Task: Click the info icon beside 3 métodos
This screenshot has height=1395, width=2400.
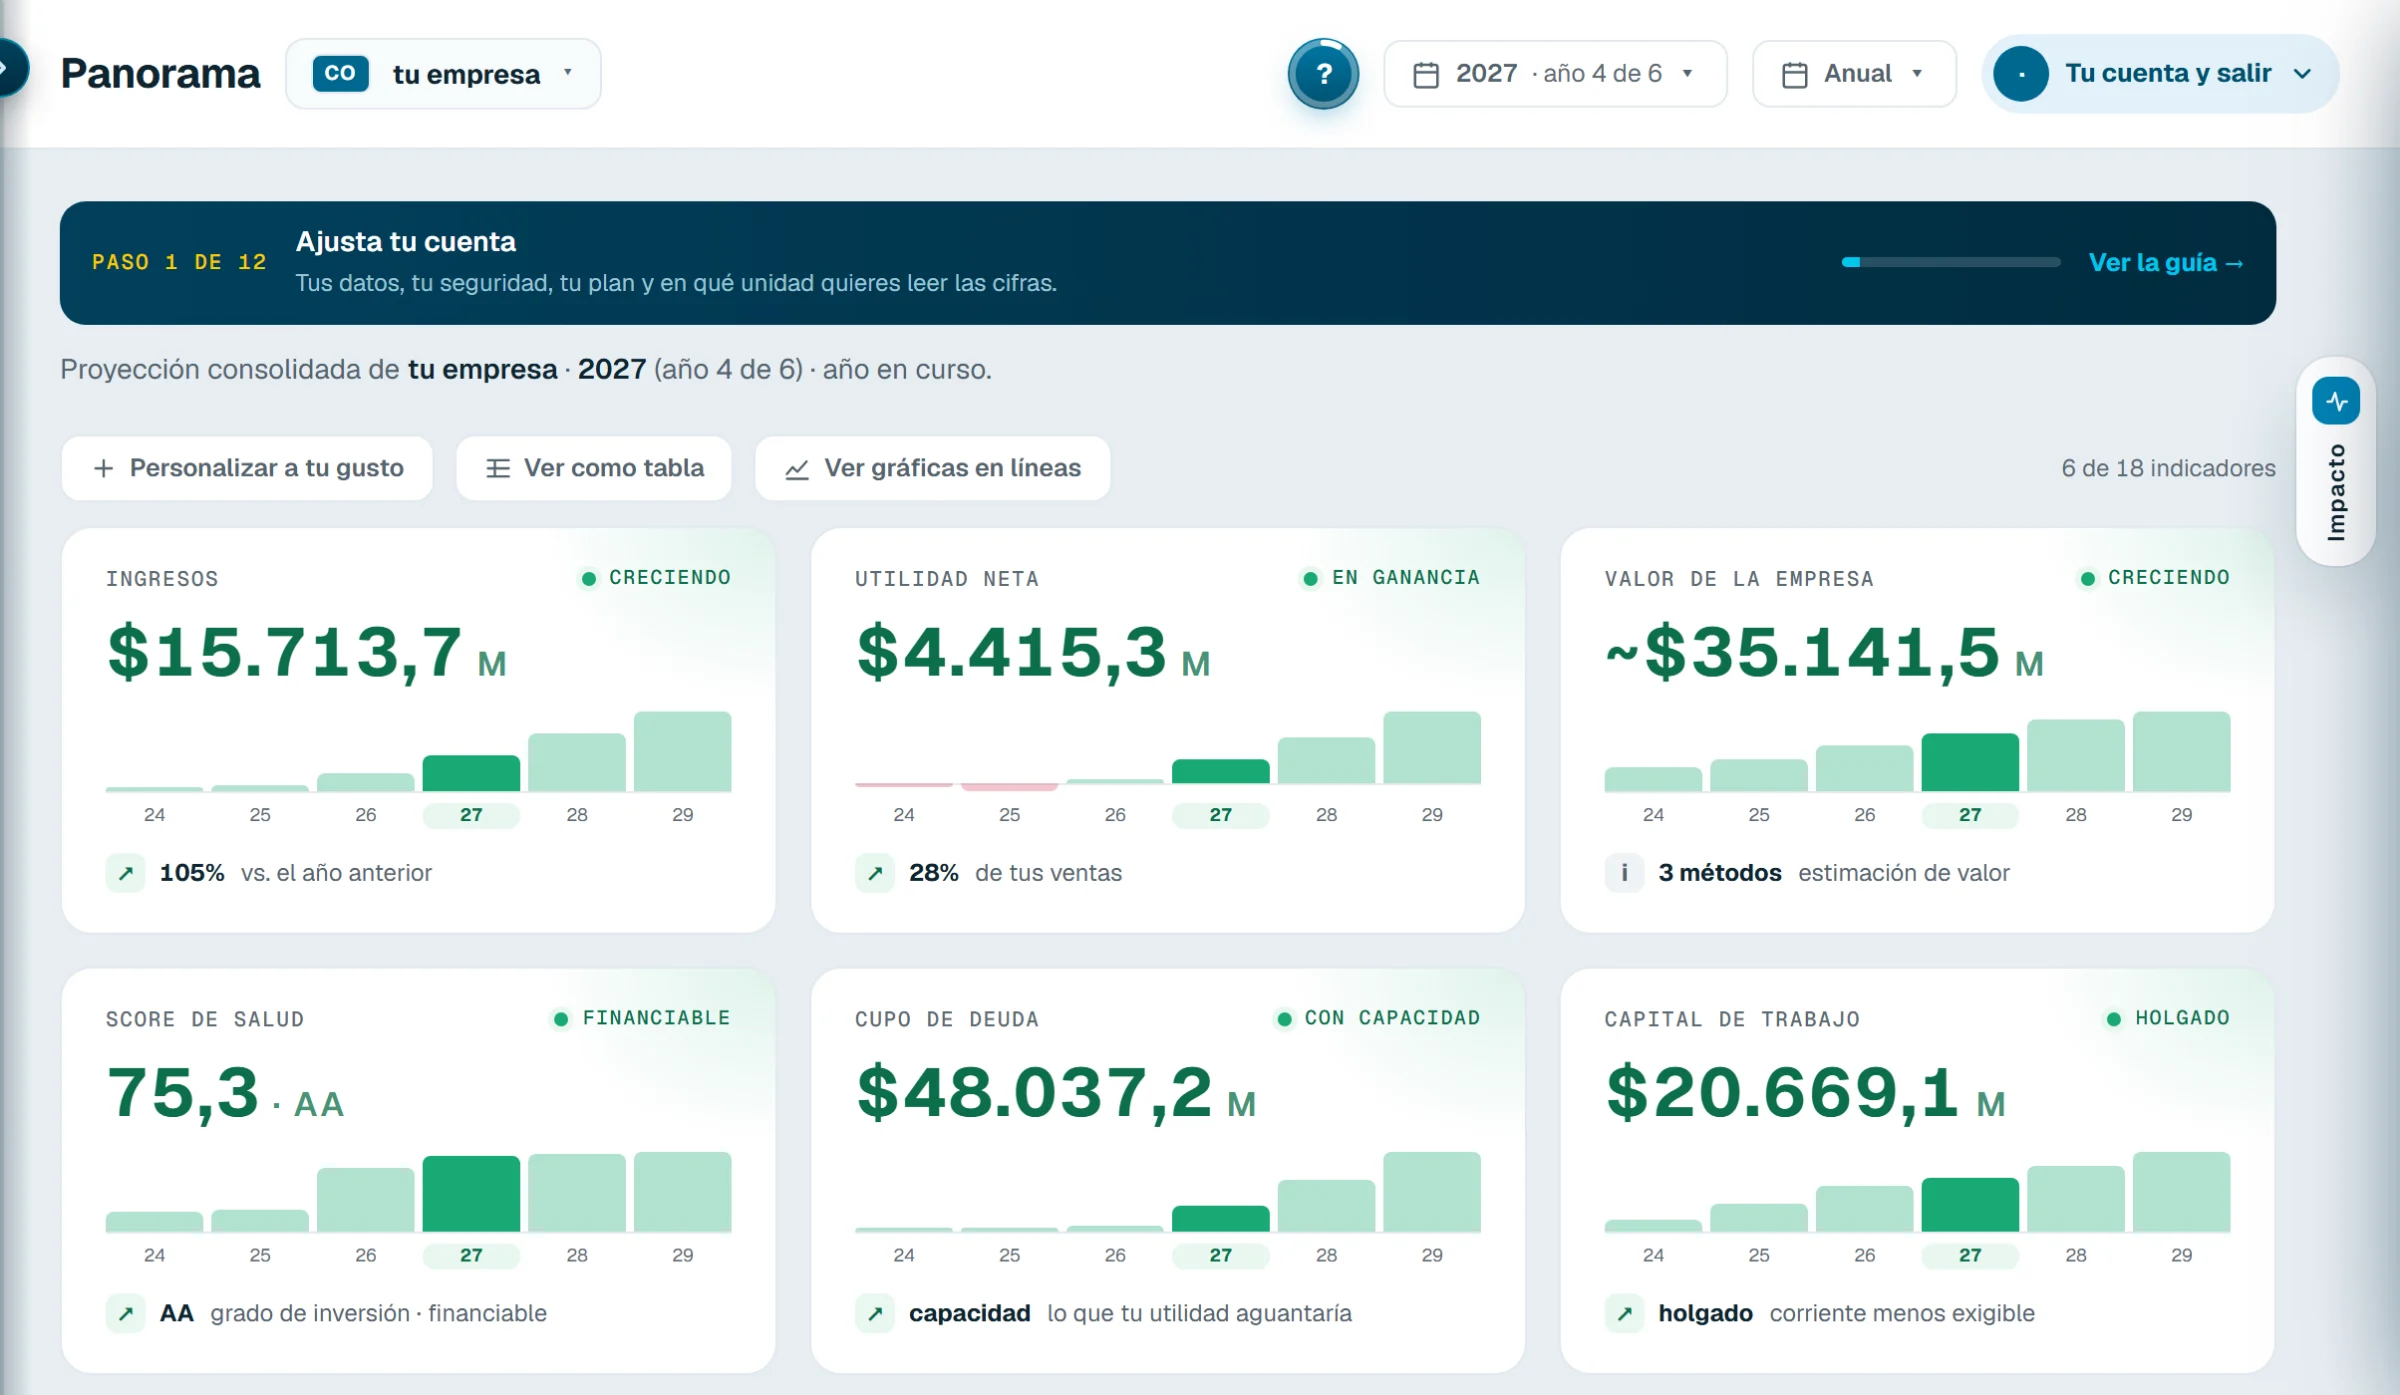Action: point(1624,873)
